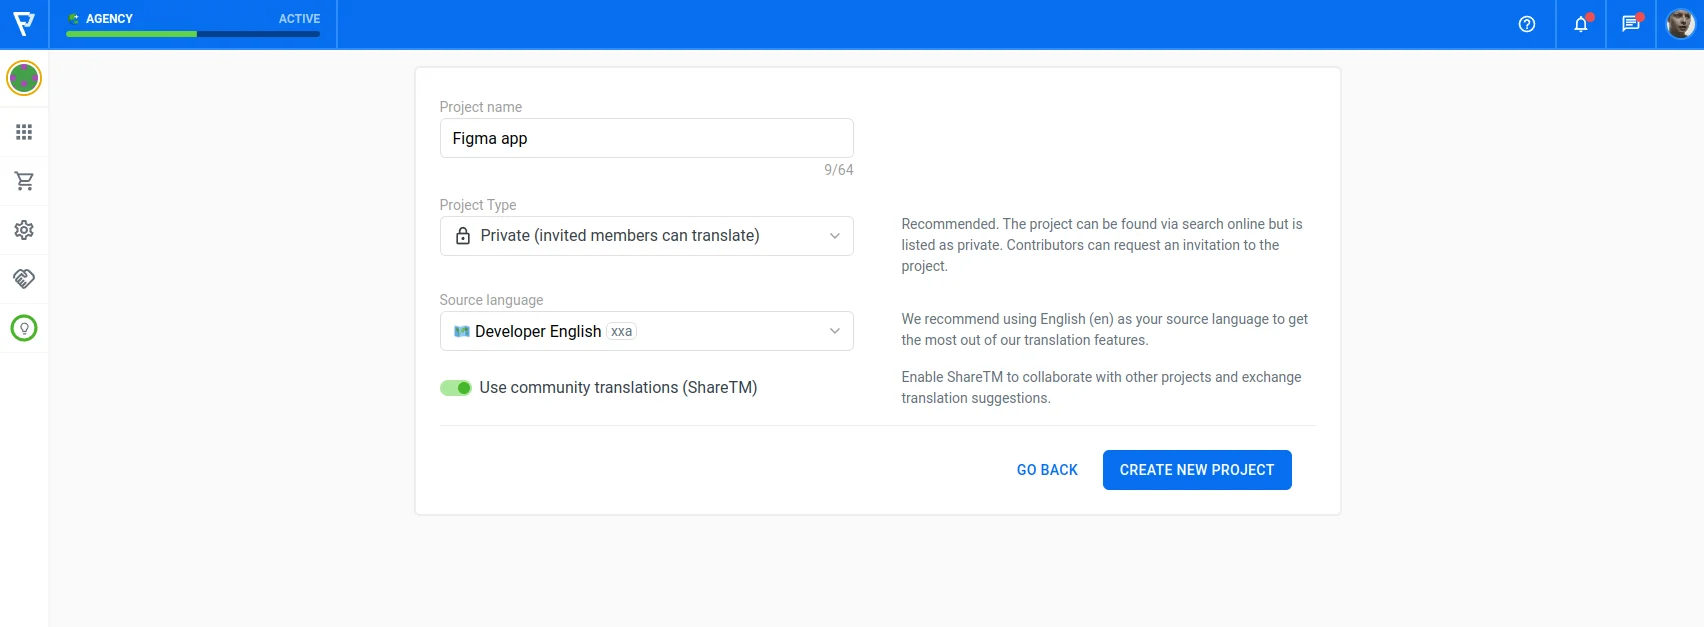The height and width of the screenshot is (627, 1704).
Task: Open the Project Type dropdown
Action: click(x=646, y=236)
